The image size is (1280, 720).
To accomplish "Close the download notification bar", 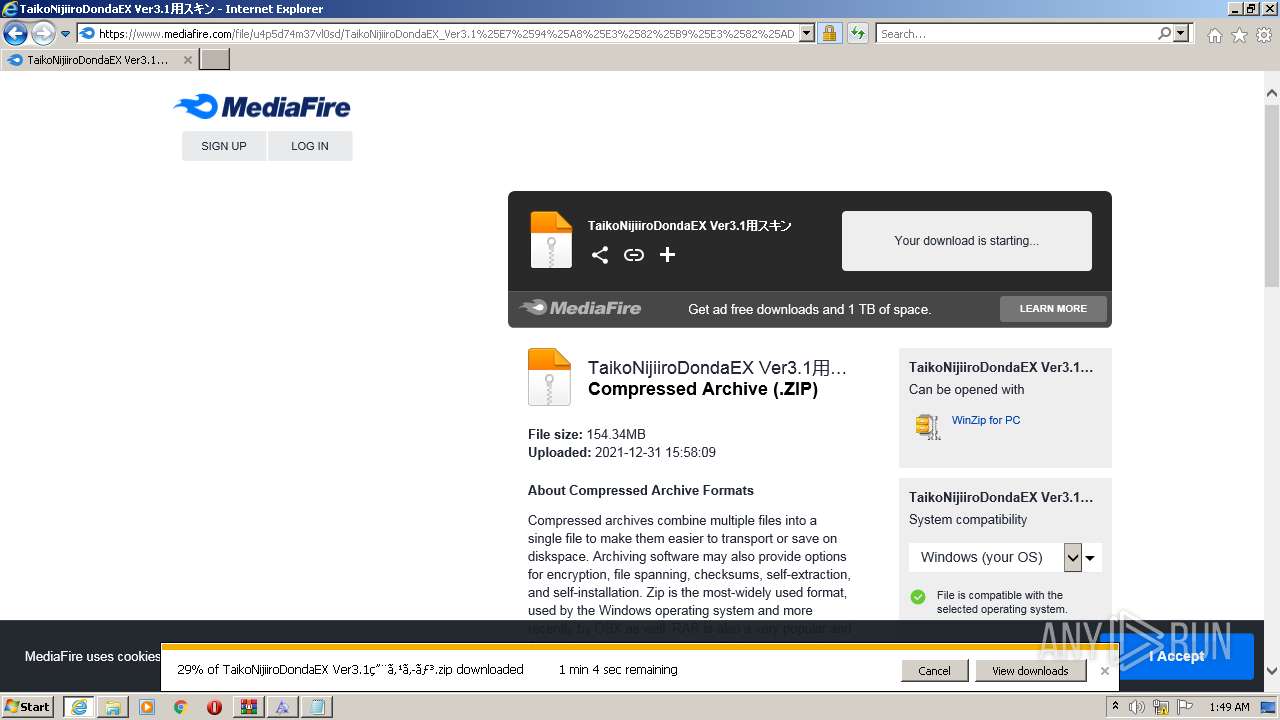I will (x=1104, y=671).
